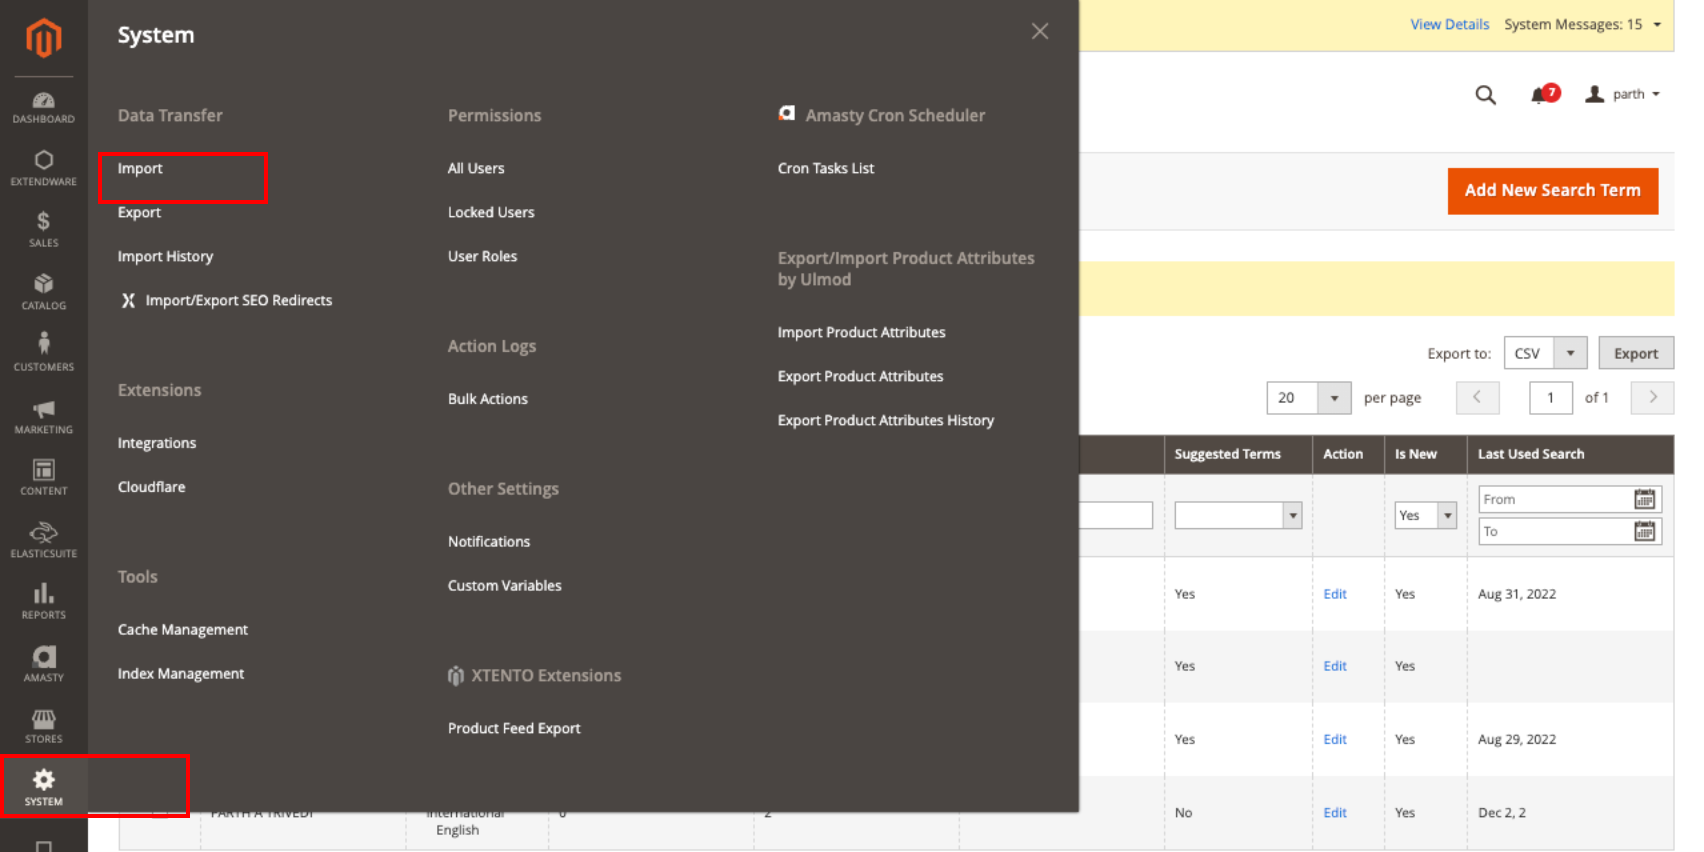This screenshot has width=1704, height=852.
Task: Go to the next page arrow
Action: (x=1652, y=398)
